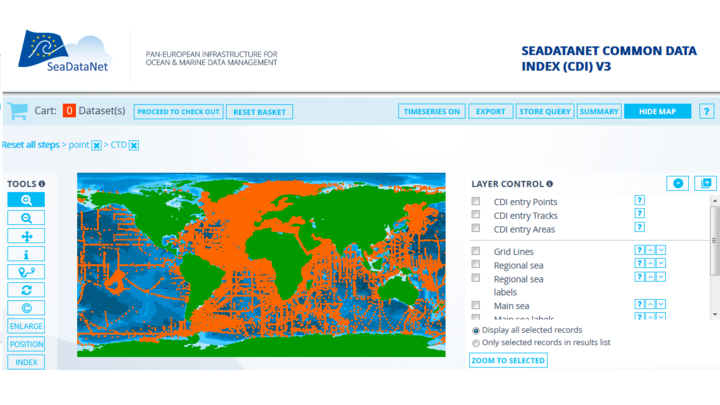This screenshot has width=720, height=405.
Task: Open help for Grid Lines layer
Action: [x=639, y=250]
